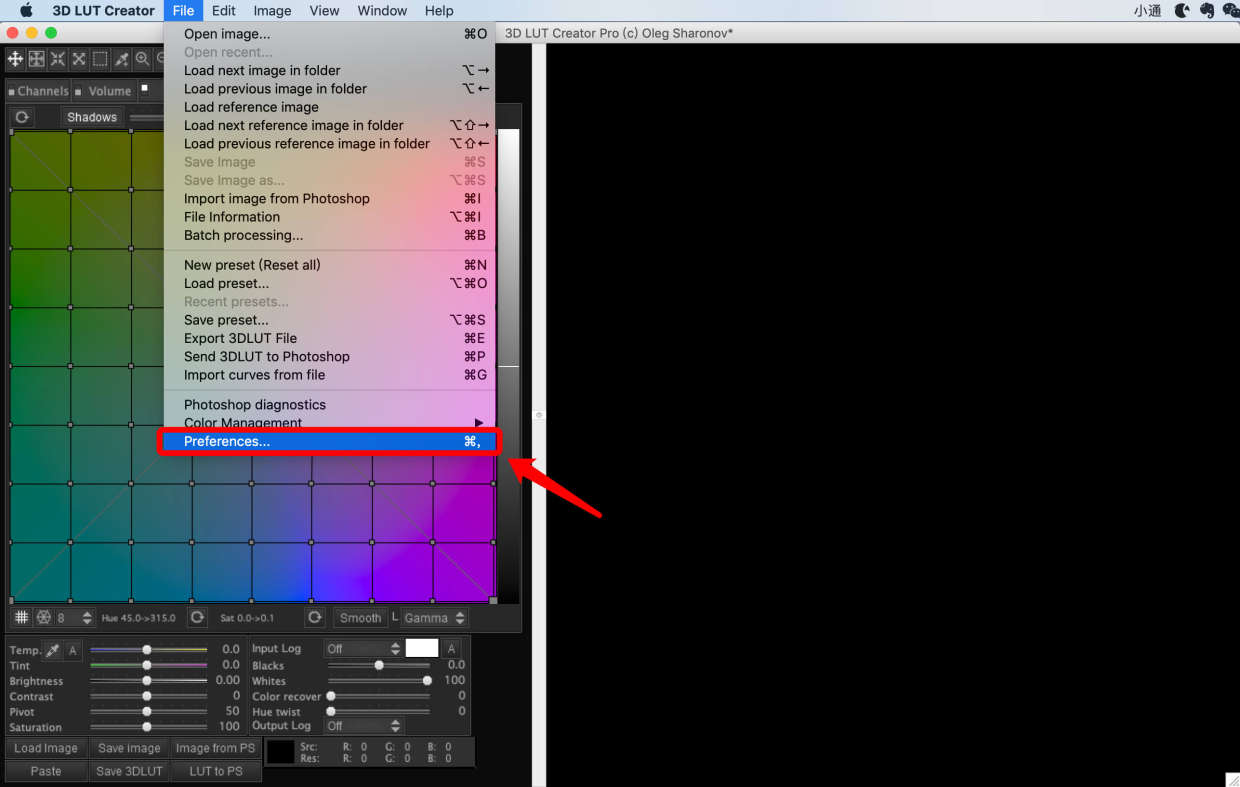Reset the Hue range with refresh icon

click(x=198, y=618)
